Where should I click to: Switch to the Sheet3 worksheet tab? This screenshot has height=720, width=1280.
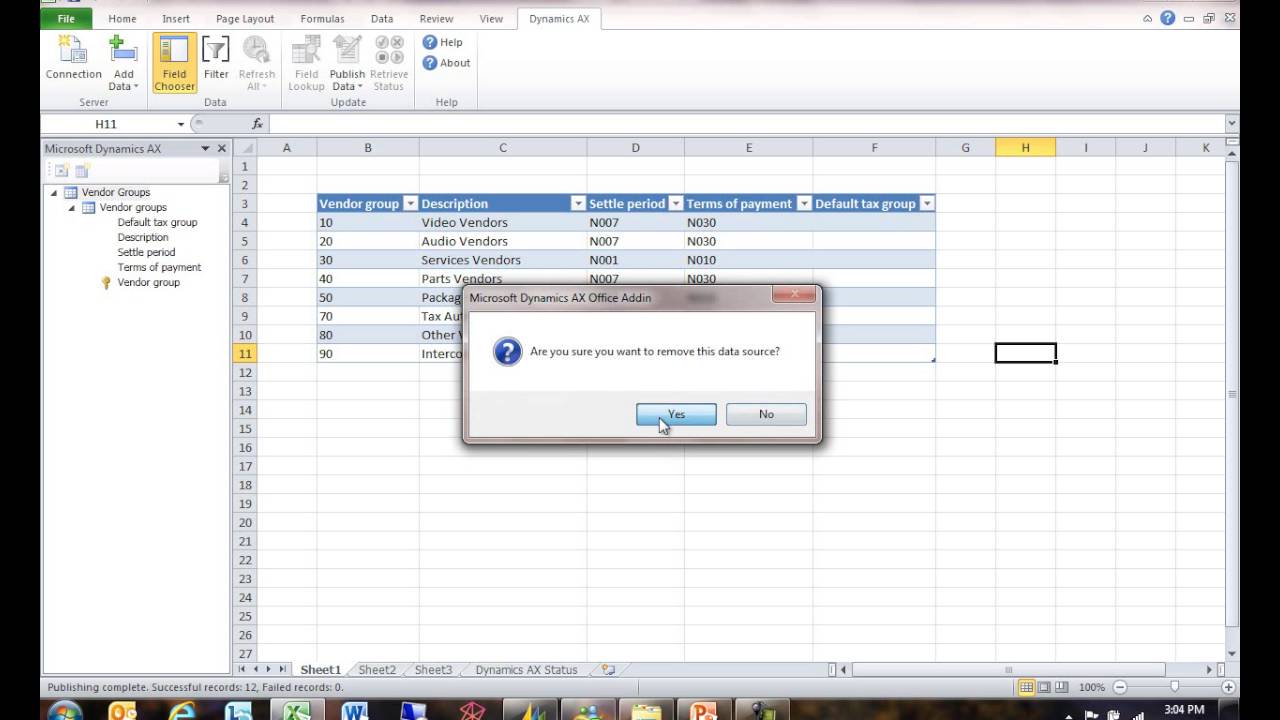[433, 670]
